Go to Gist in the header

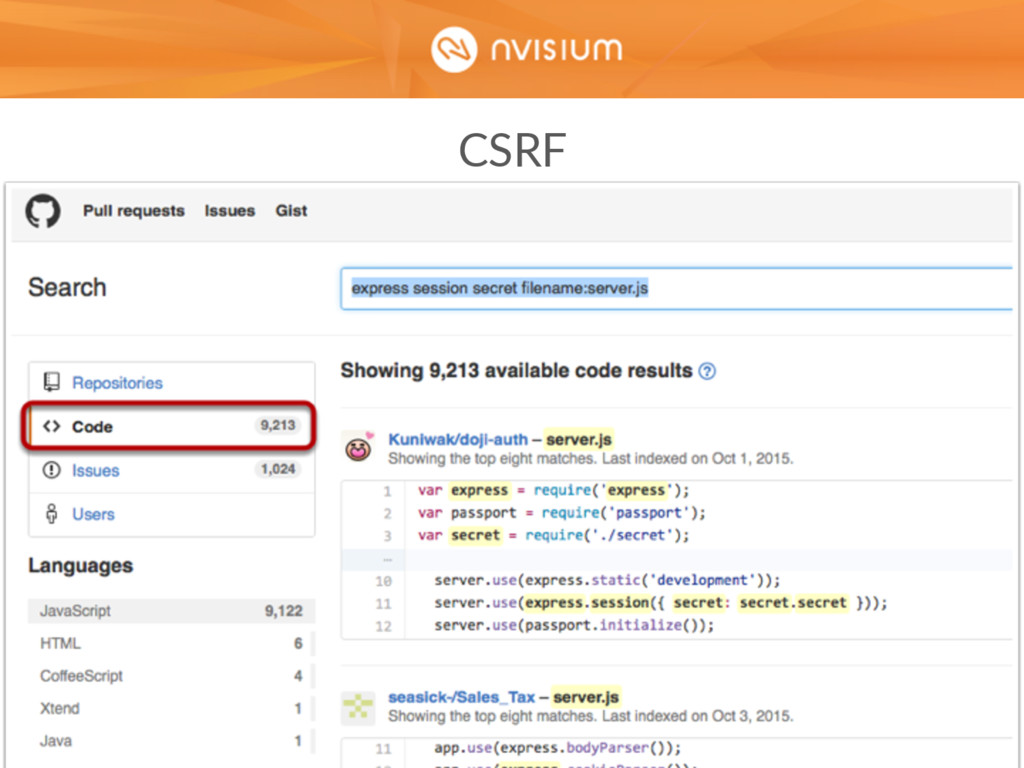point(291,211)
